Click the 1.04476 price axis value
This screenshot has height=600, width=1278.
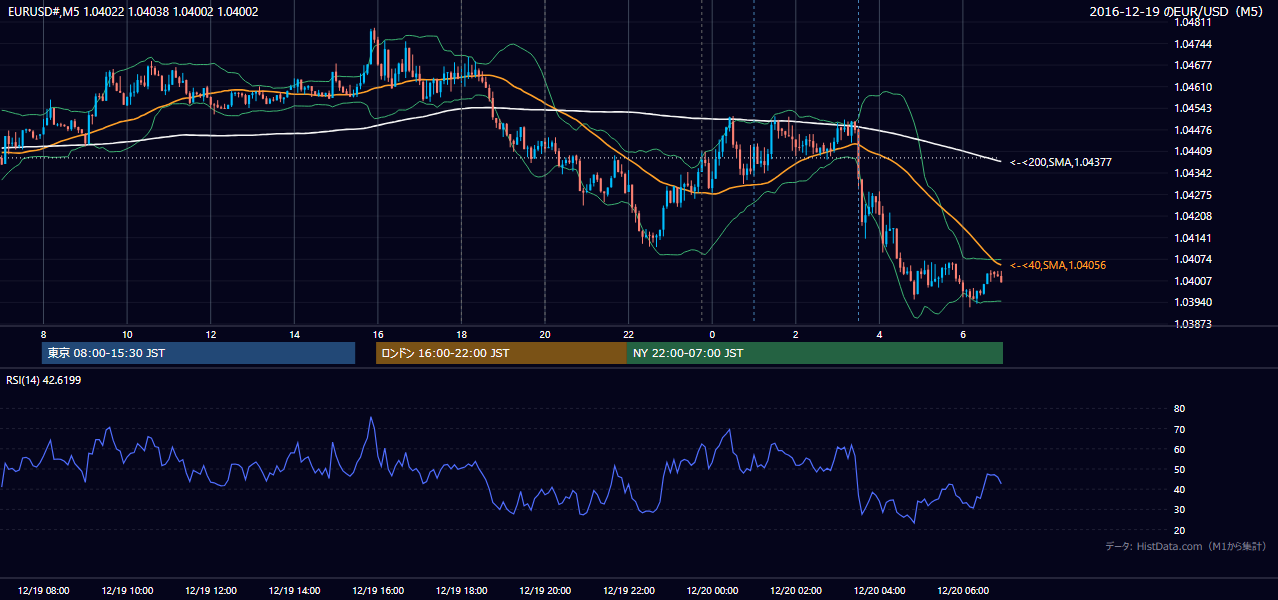[x=1194, y=130]
